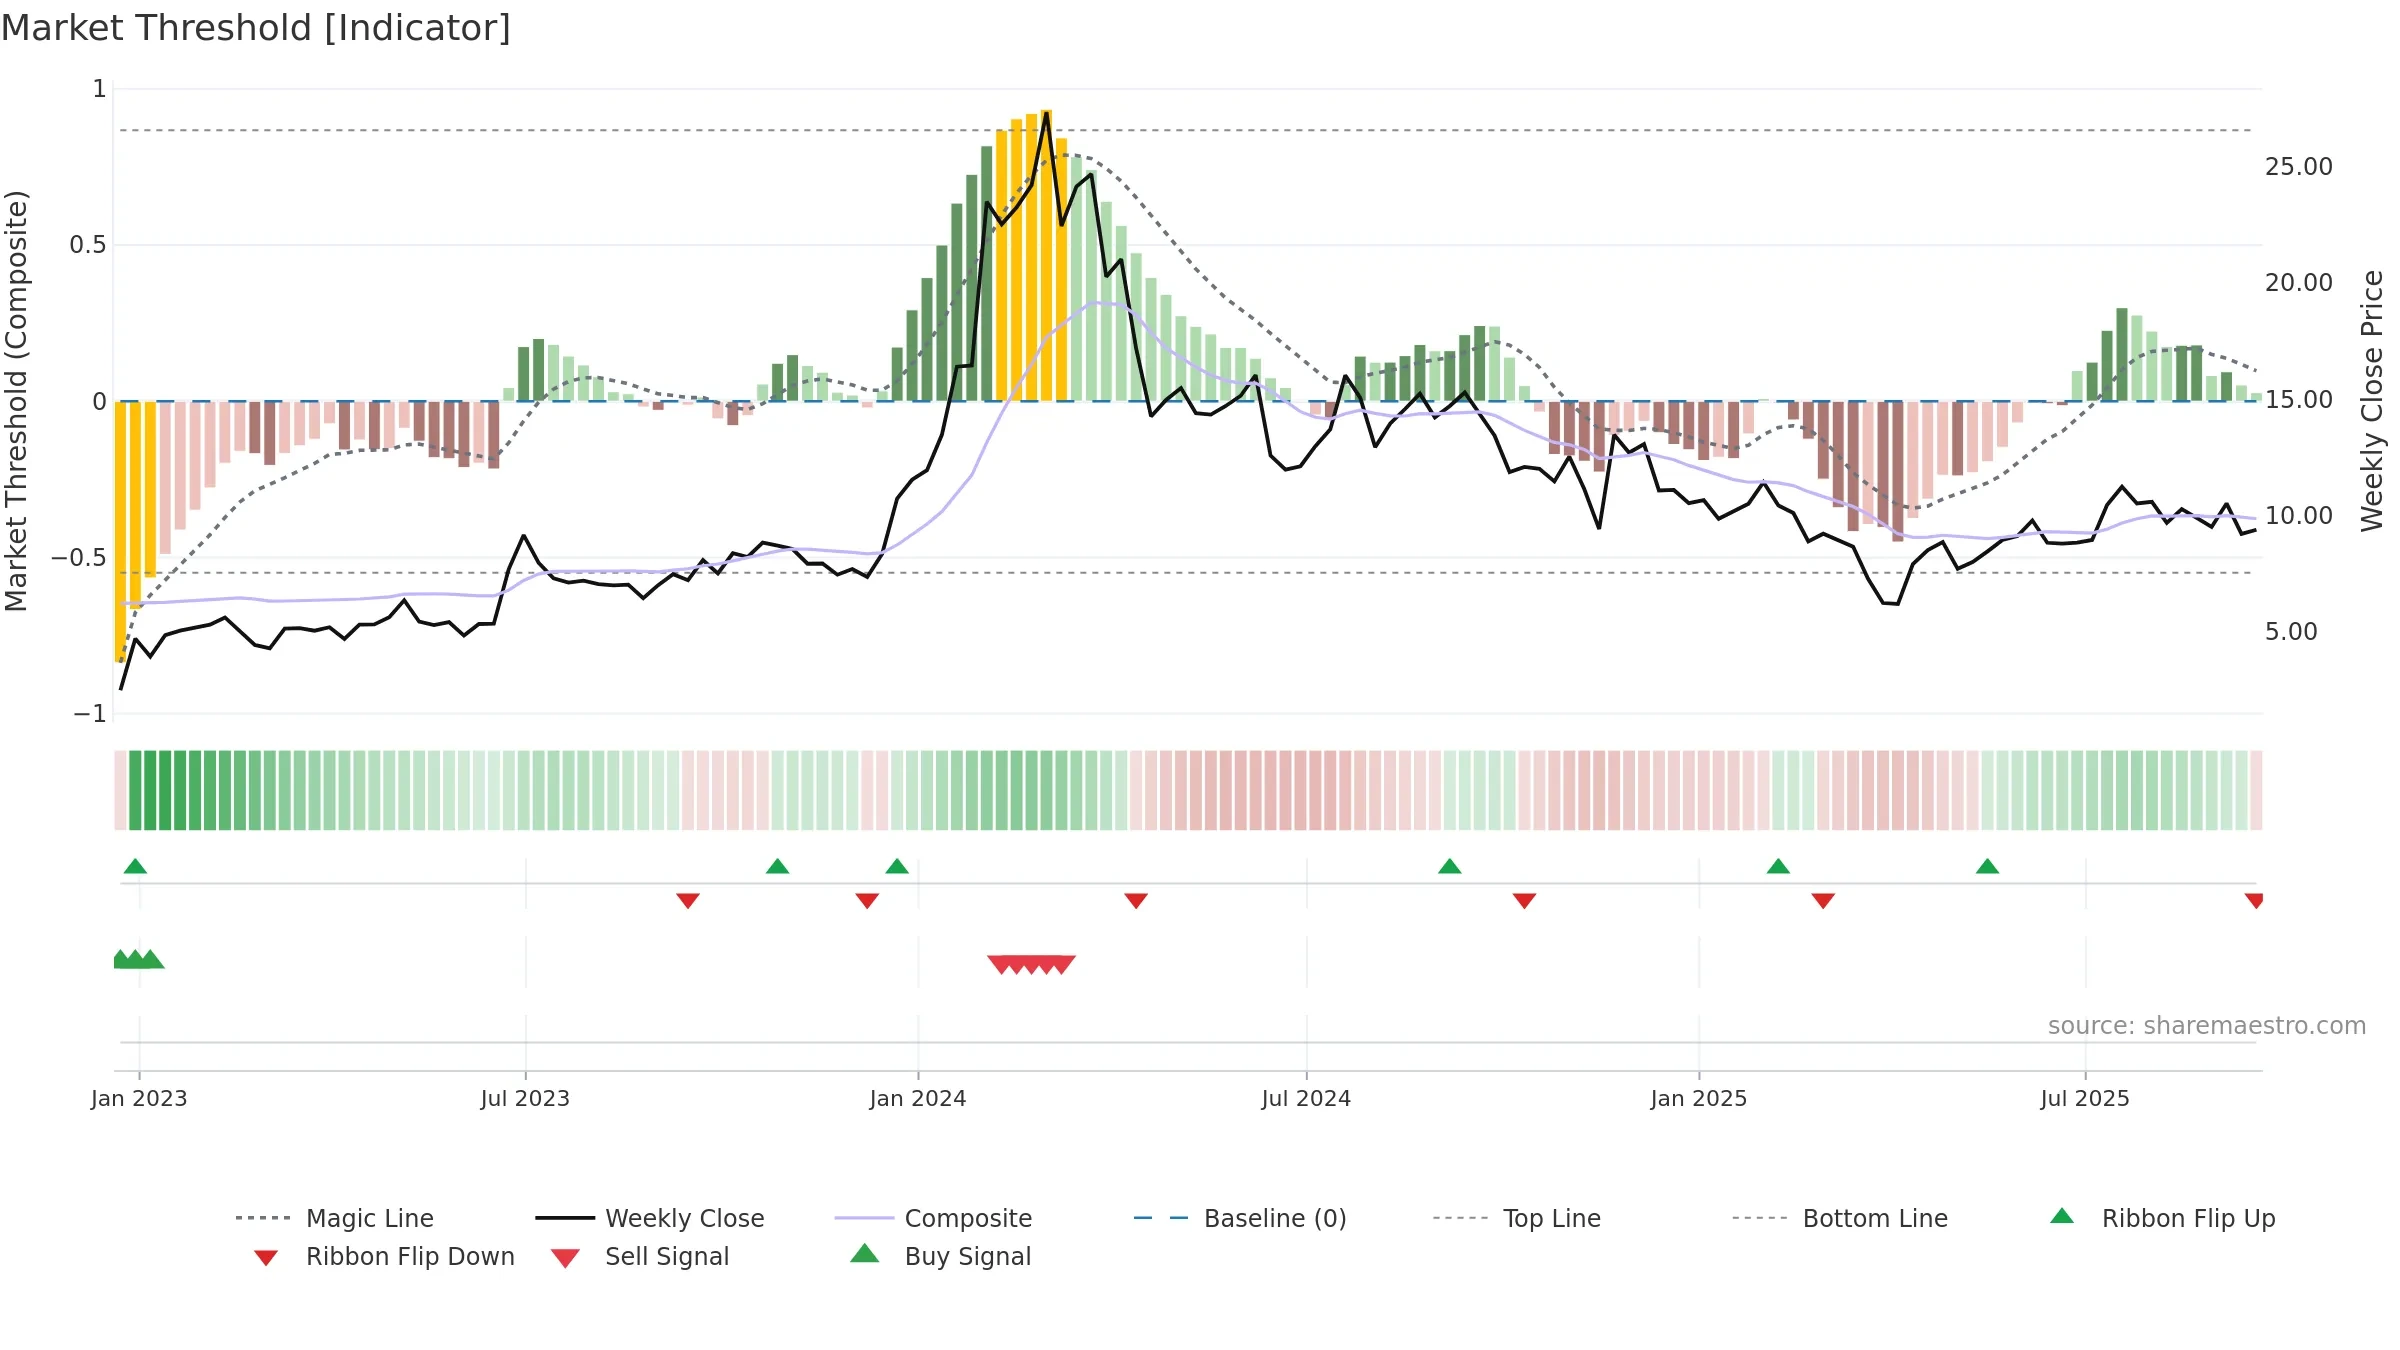Click the 20.00 price axis label

pyautogui.click(x=2299, y=283)
